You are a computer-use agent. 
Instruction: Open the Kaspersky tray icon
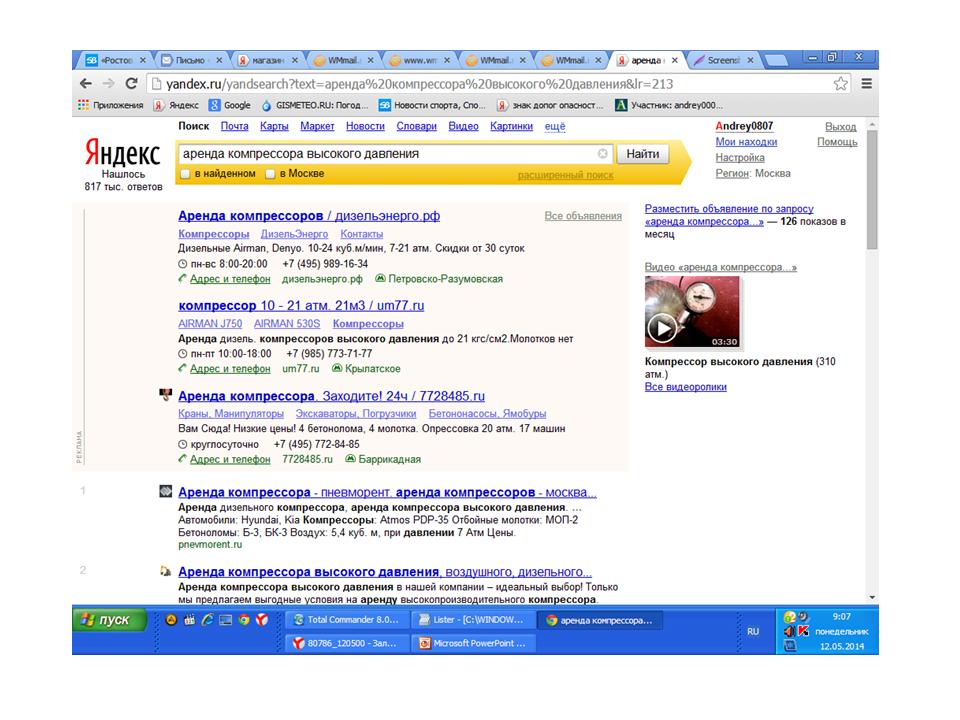(803, 631)
